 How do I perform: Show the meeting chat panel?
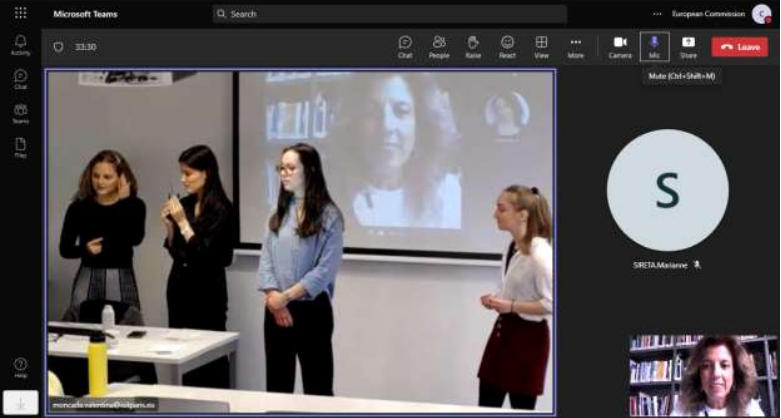click(405, 46)
